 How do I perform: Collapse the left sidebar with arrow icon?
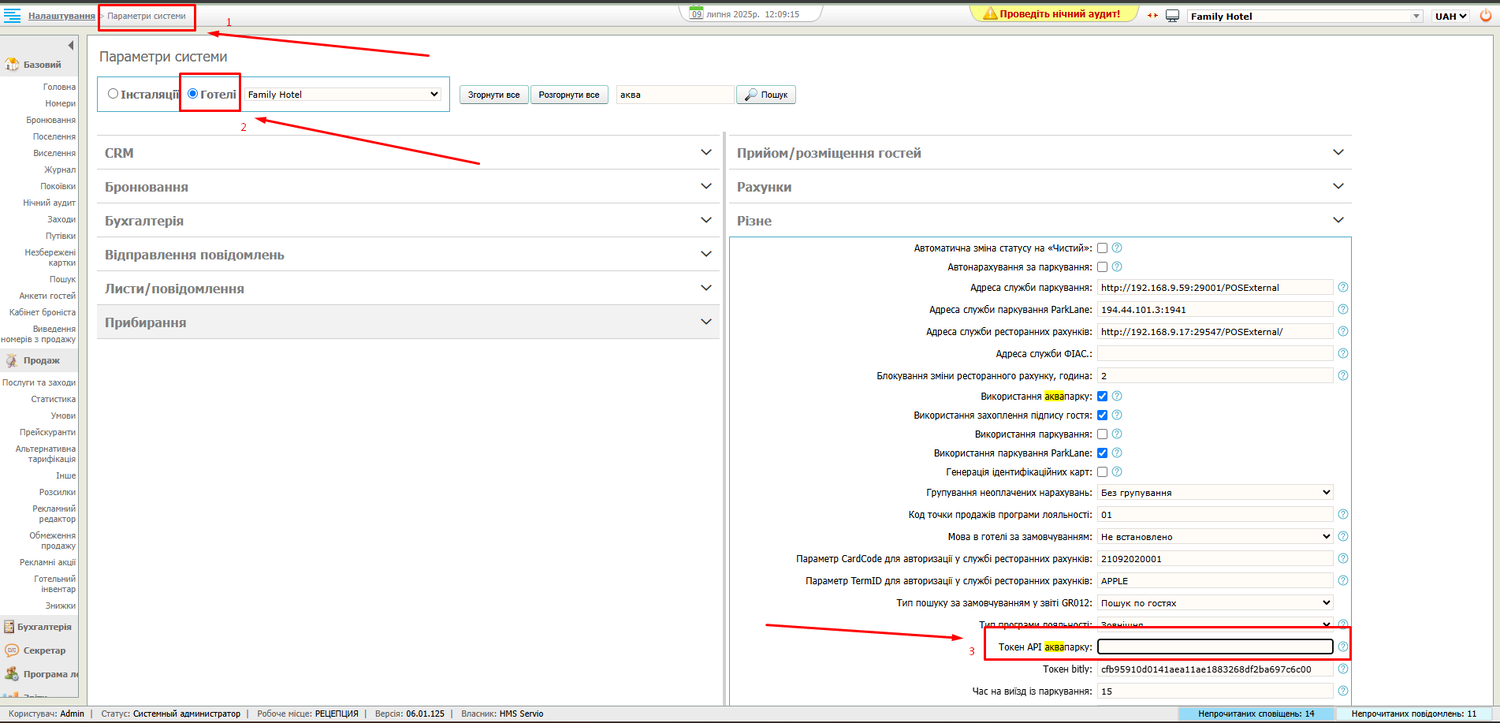71,46
